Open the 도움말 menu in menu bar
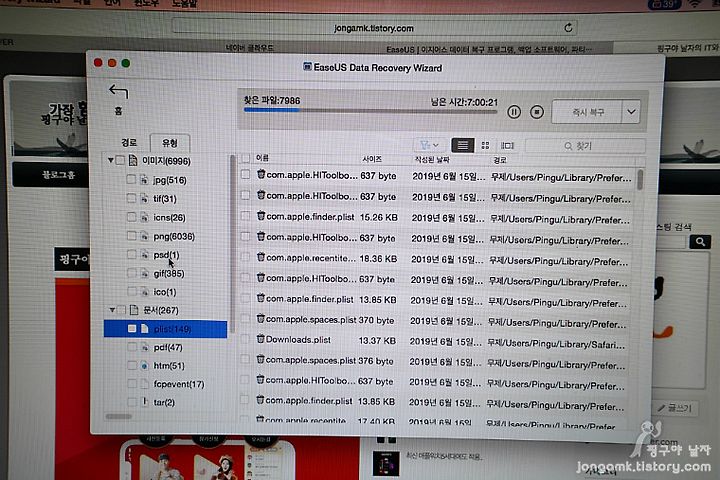 click(x=185, y=4)
